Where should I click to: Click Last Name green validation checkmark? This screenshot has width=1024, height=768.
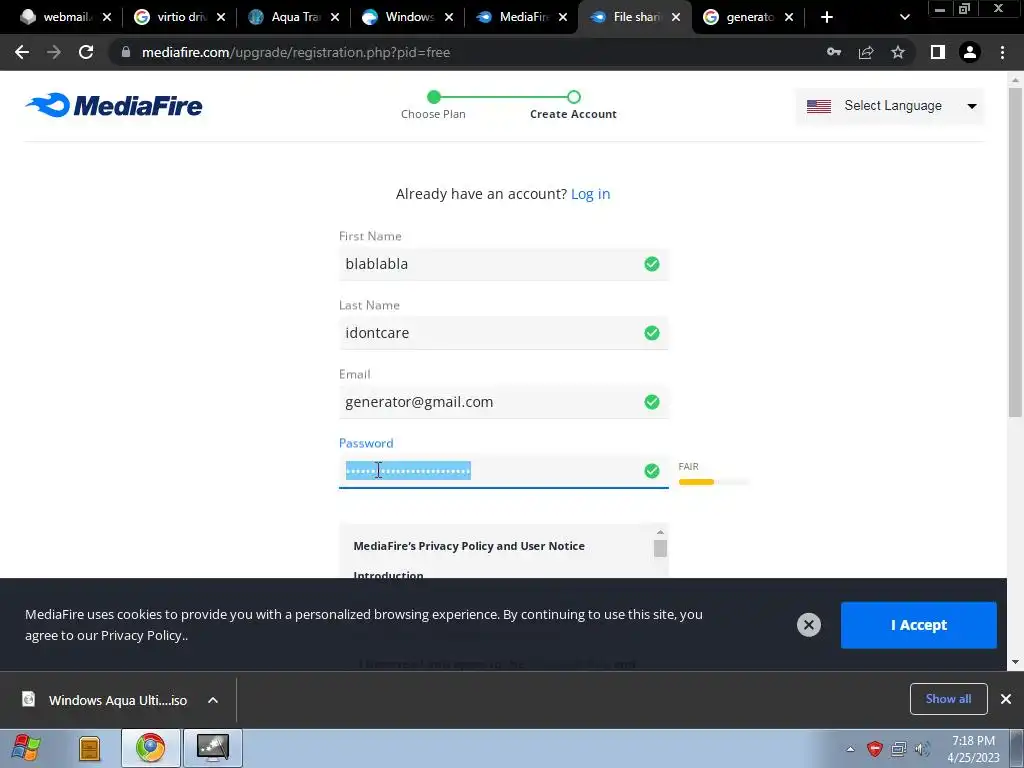click(652, 333)
